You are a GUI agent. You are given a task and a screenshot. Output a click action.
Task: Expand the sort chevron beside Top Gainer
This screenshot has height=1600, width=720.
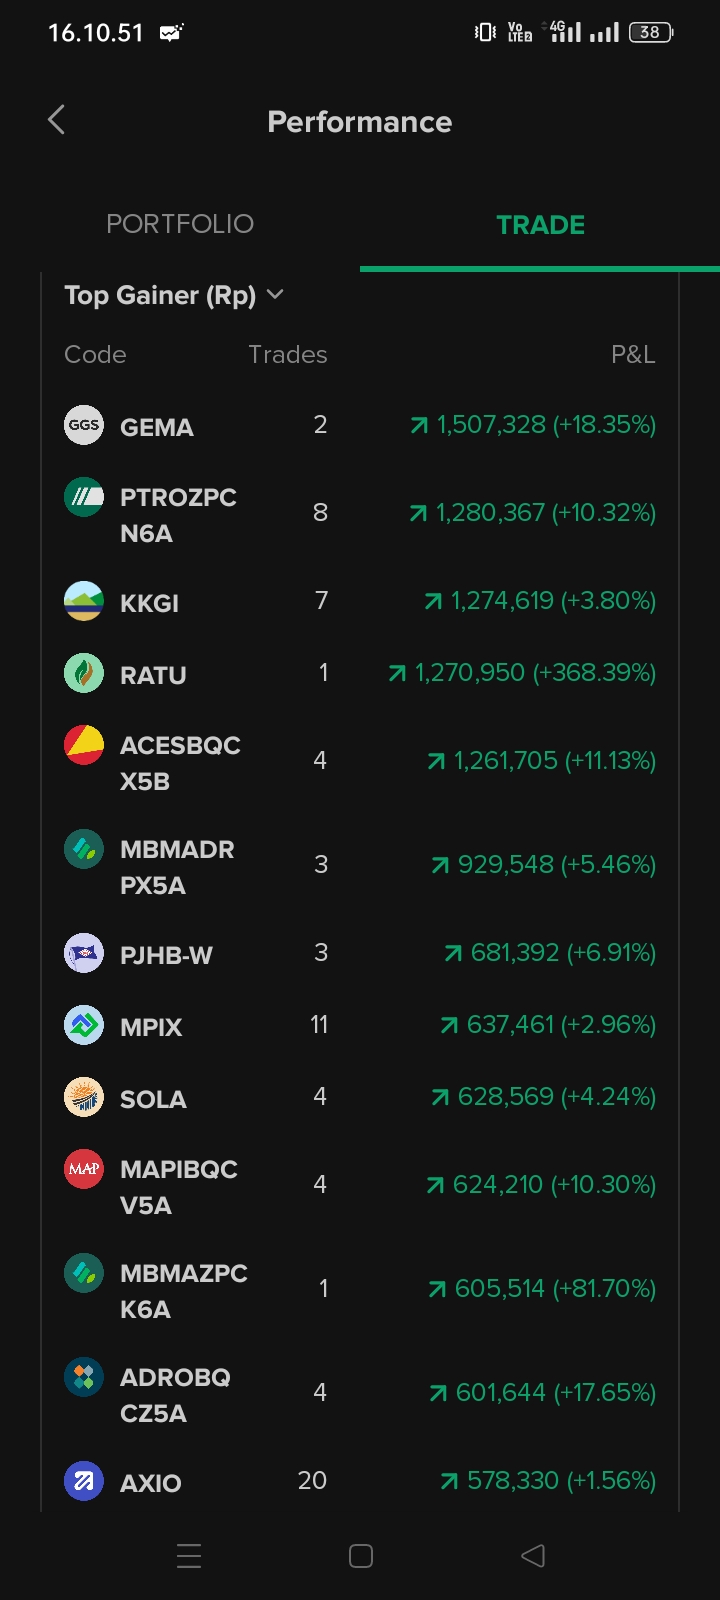[x=276, y=295]
